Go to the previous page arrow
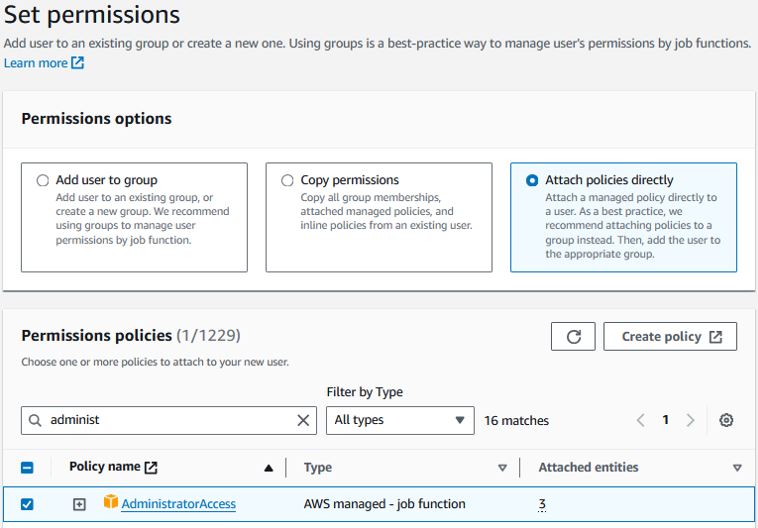This screenshot has width=758, height=528. coord(641,420)
